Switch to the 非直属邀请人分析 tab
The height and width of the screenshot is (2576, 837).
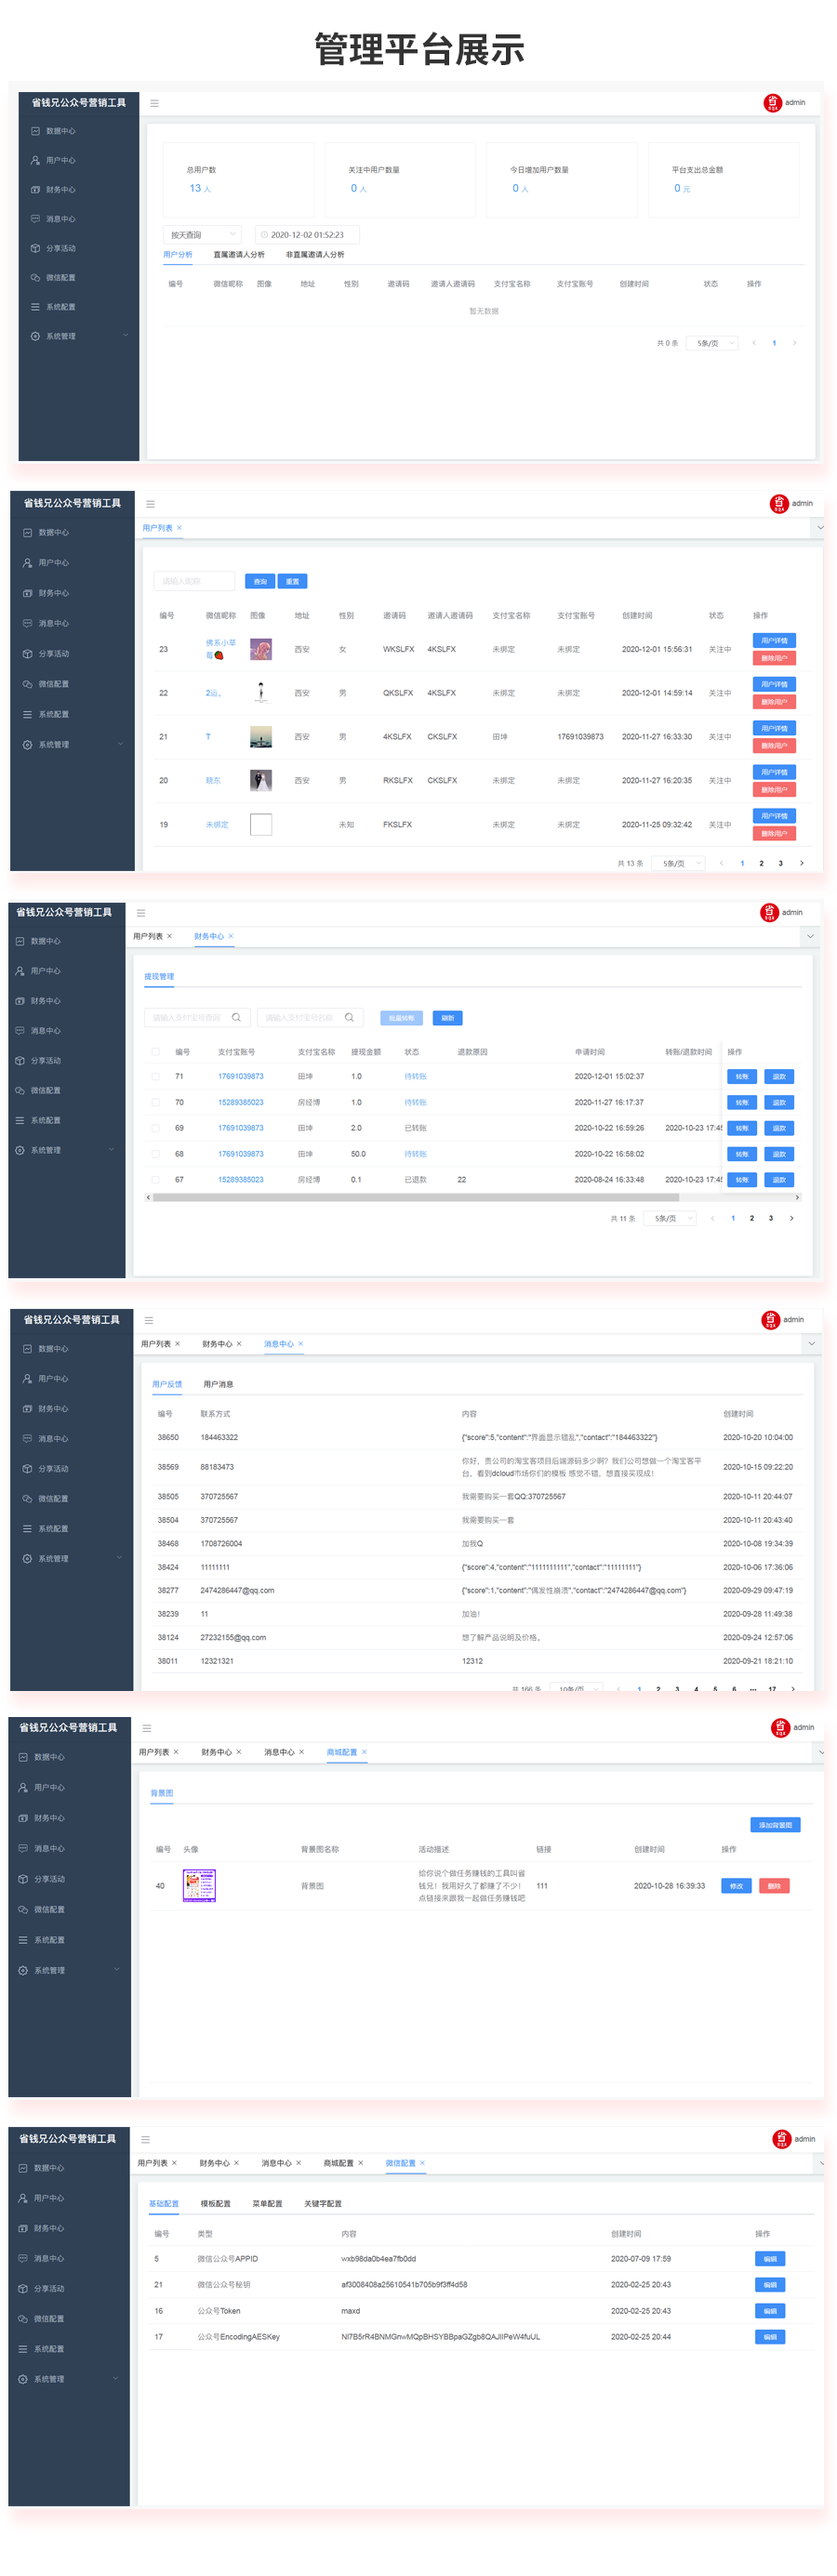point(314,255)
